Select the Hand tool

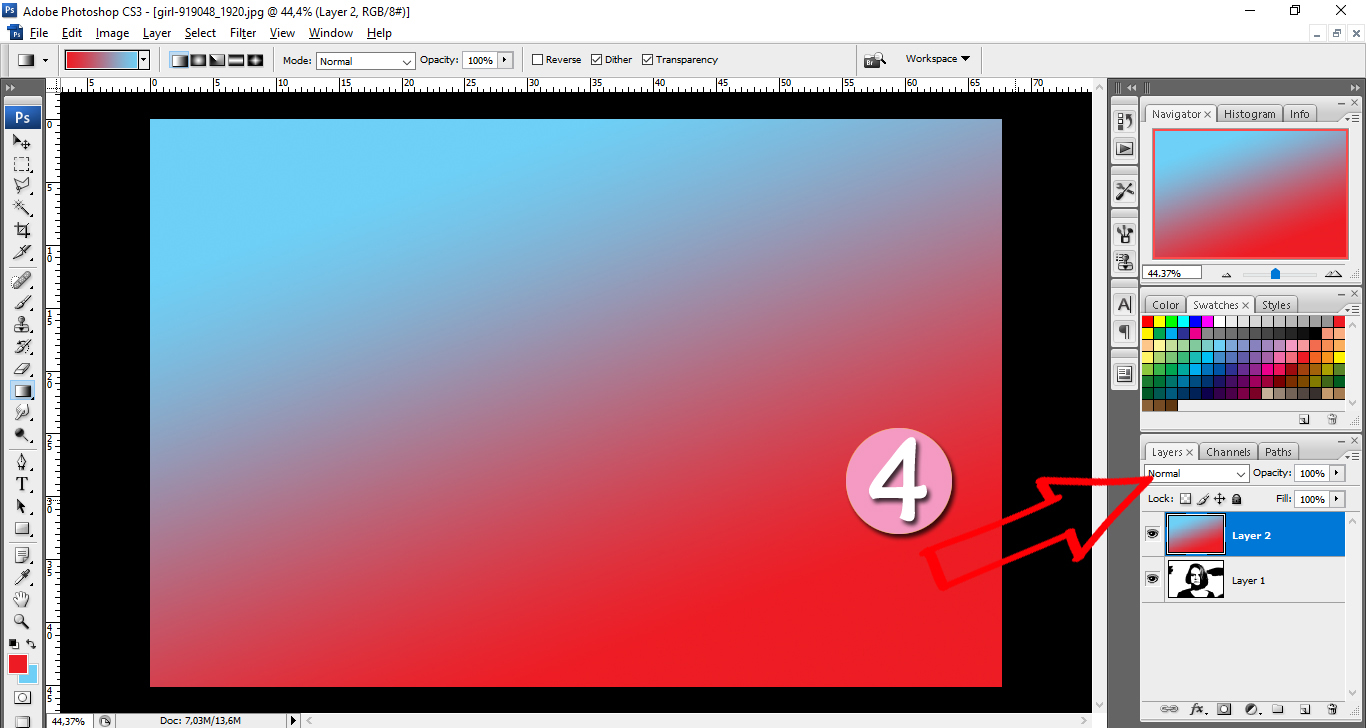[x=22, y=599]
